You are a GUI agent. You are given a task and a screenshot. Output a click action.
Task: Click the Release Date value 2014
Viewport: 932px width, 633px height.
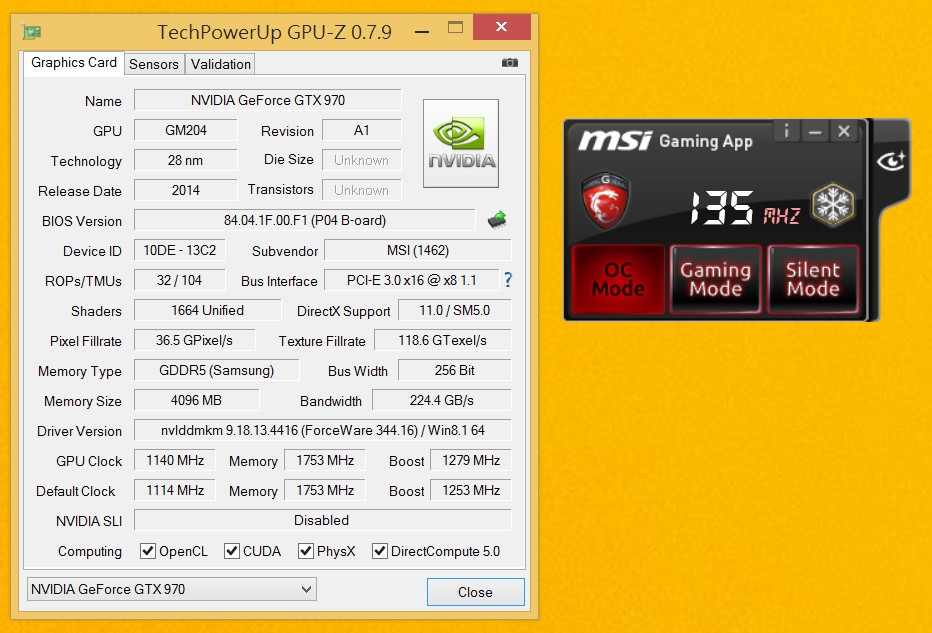coord(185,190)
